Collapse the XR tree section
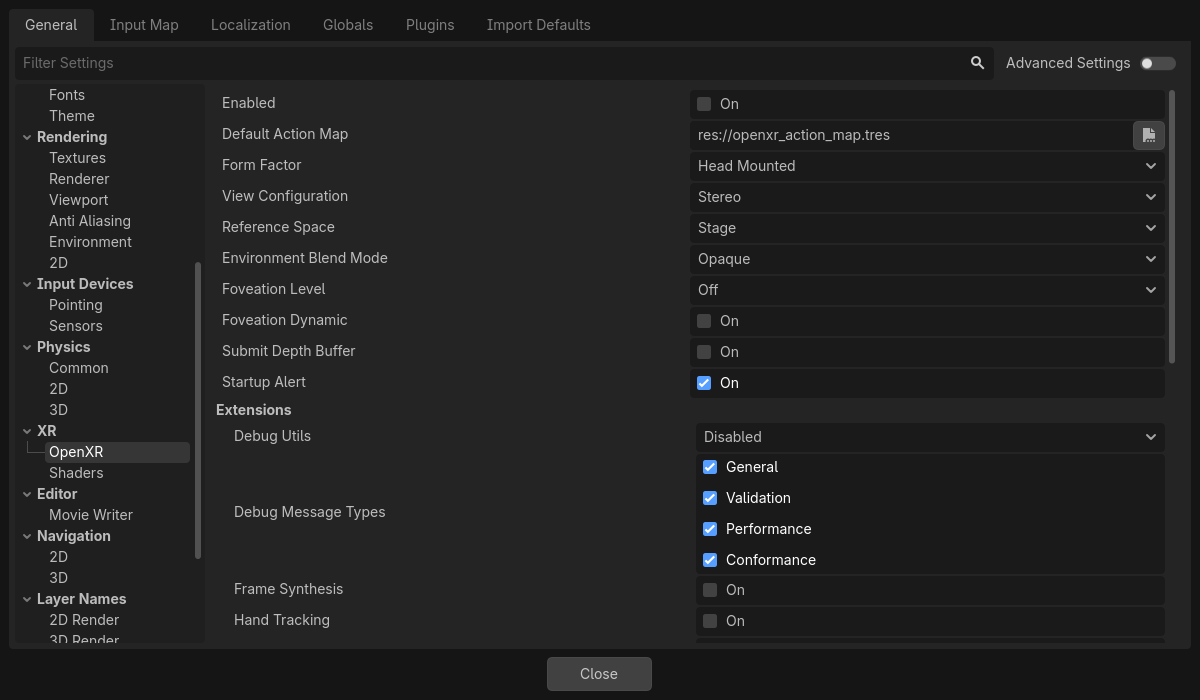The width and height of the screenshot is (1200, 700). 27,430
